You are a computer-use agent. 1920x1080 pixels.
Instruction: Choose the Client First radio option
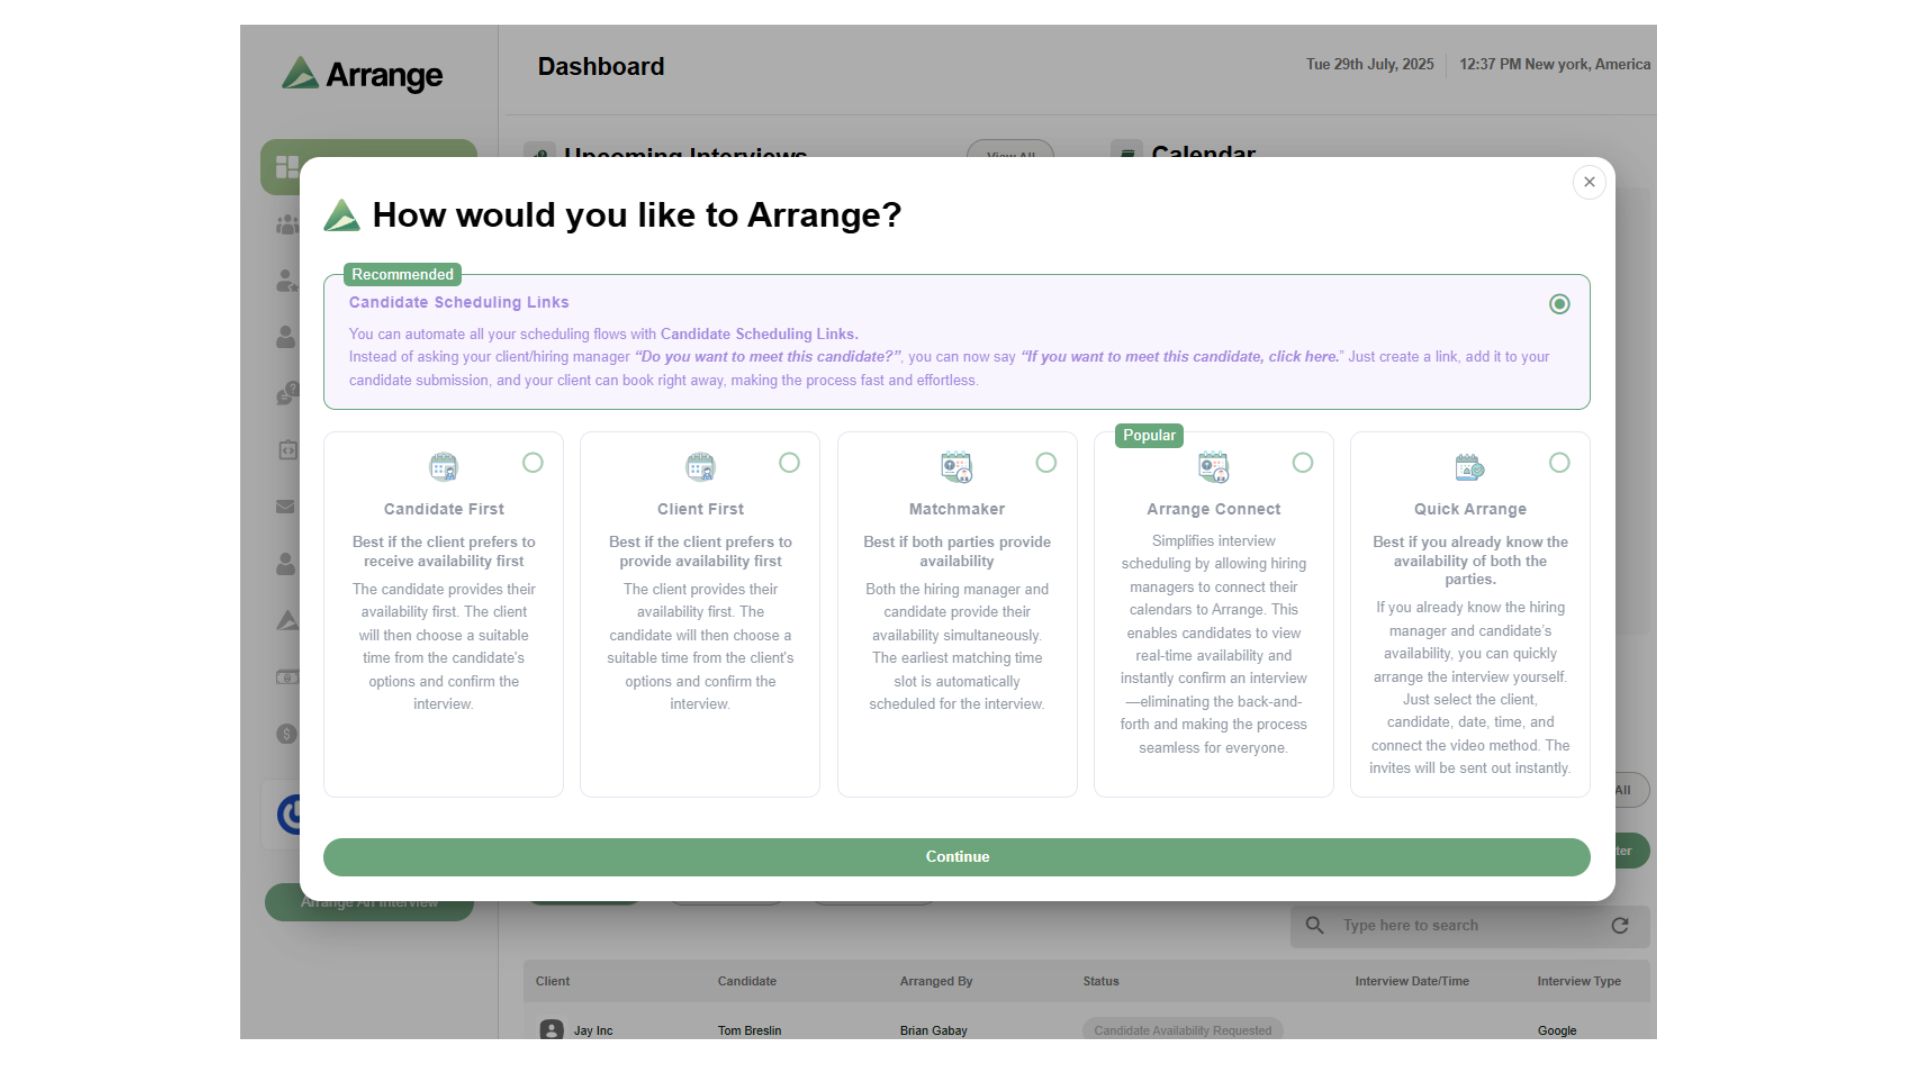tap(789, 463)
